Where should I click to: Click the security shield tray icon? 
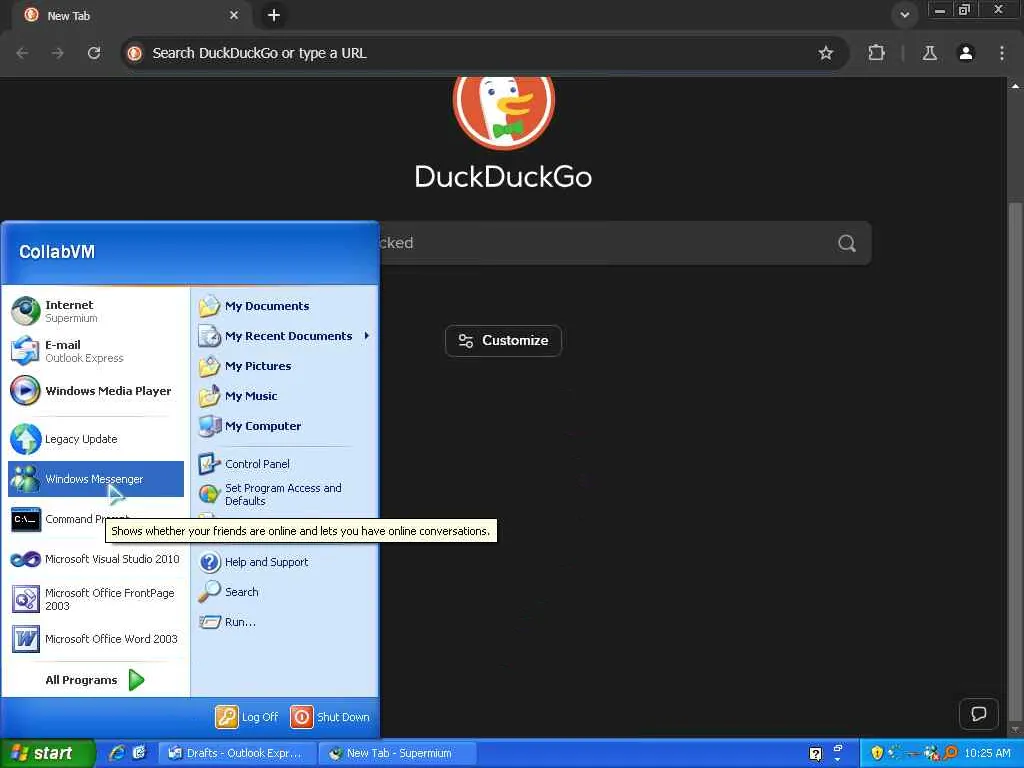(x=877, y=753)
